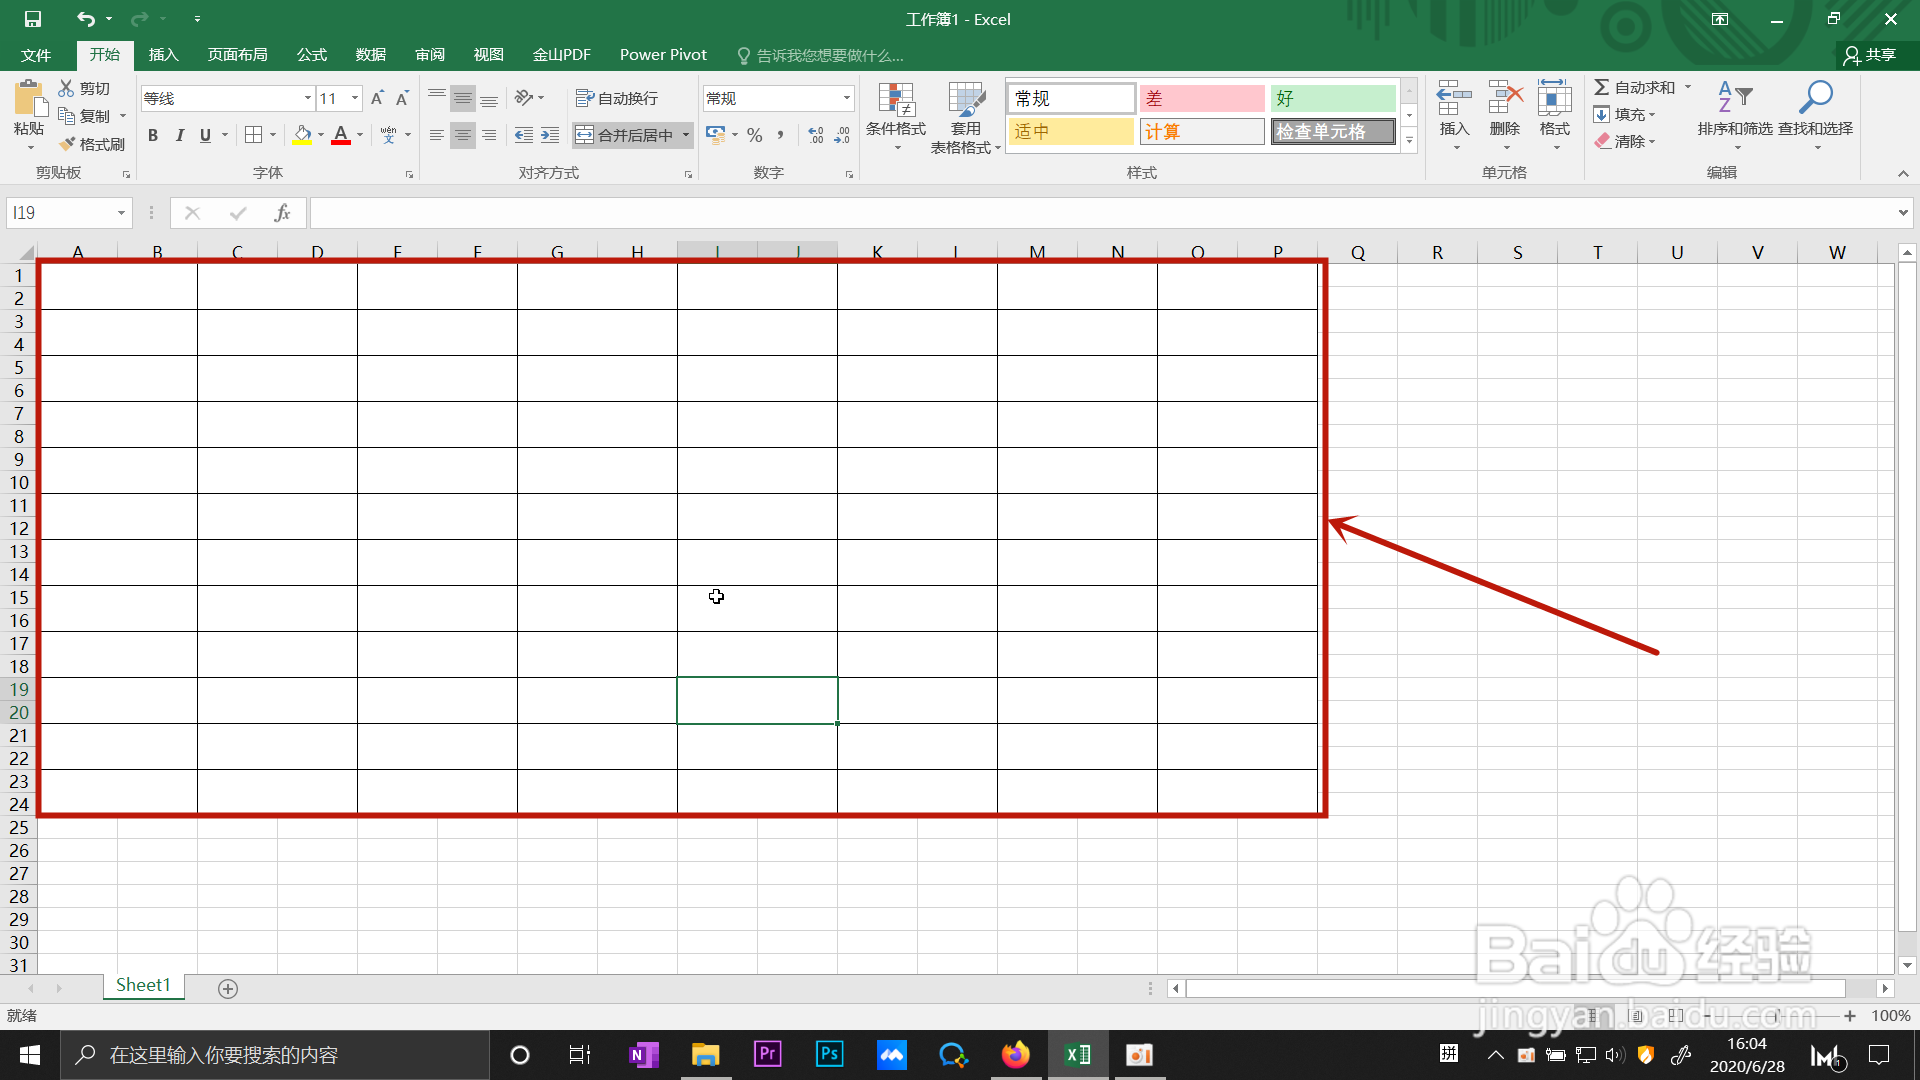The width and height of the screenshot is (1920, 1080).
Task: Click the Increase Indent icon
Action: pos(550,135)
